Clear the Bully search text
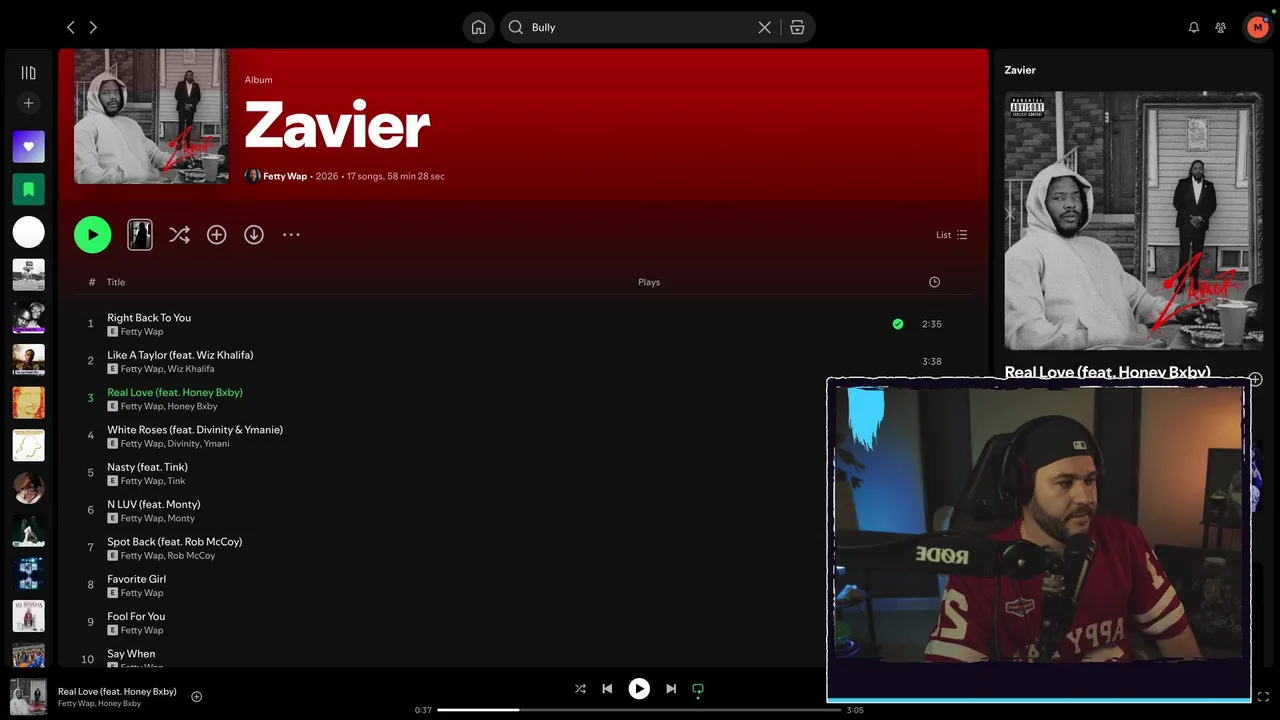 pos(764,28)
